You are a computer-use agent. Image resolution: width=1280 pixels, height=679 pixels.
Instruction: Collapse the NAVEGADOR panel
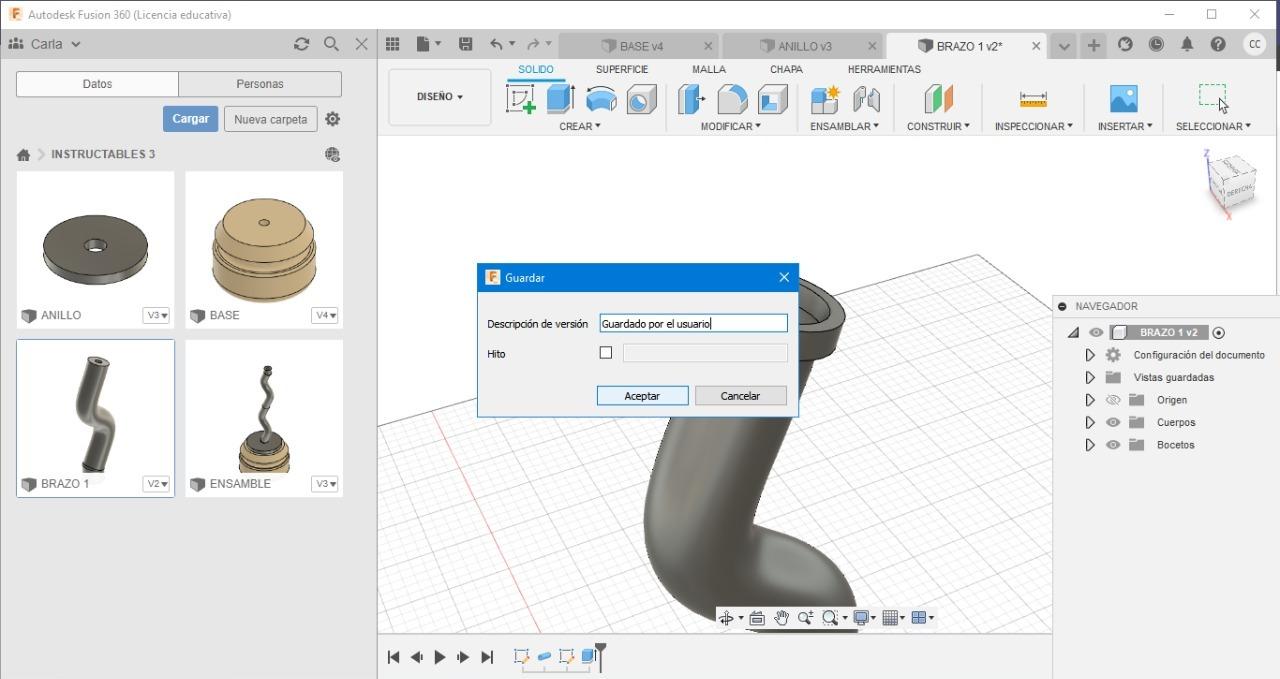[x=1062, y=307]
